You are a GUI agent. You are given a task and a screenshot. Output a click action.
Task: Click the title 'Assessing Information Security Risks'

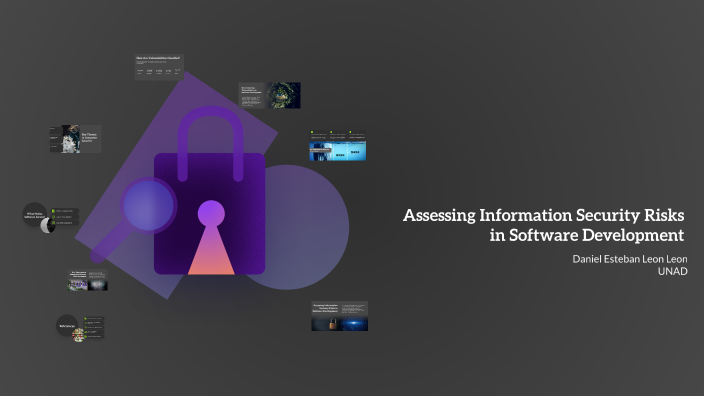coord(543,215)
